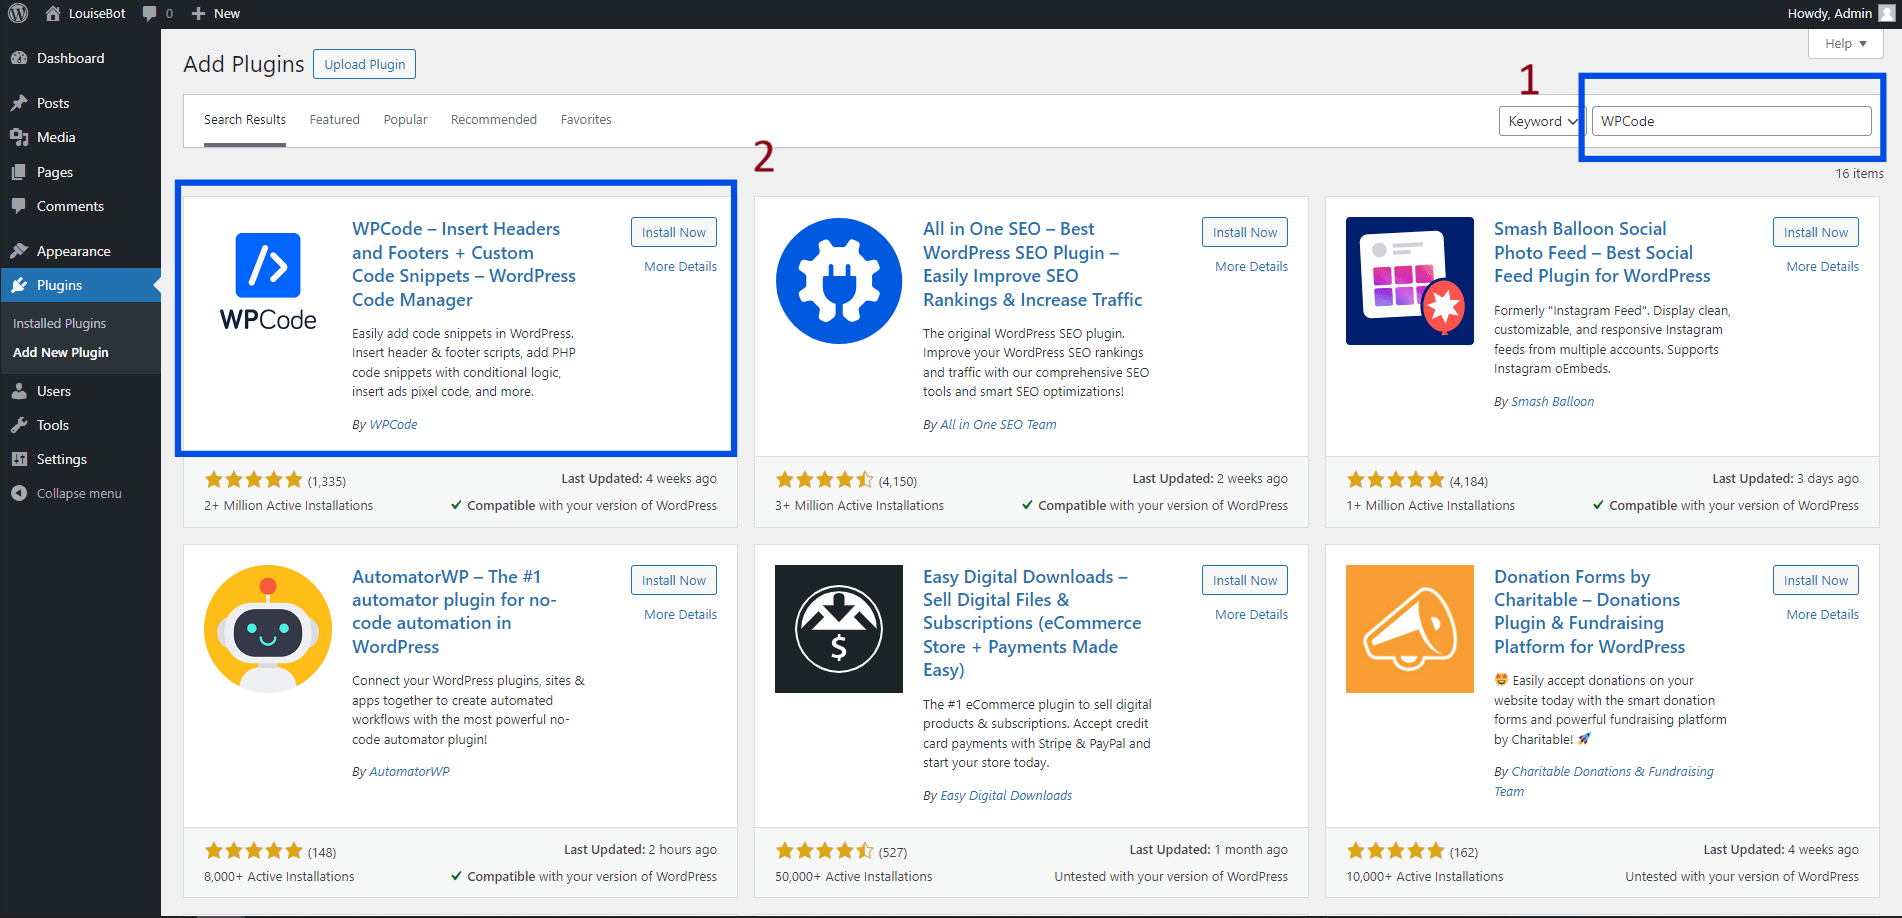Click the AutomatorWP robot logo
The width and height of the screenshot is (1902, 918).
[268, 629]
